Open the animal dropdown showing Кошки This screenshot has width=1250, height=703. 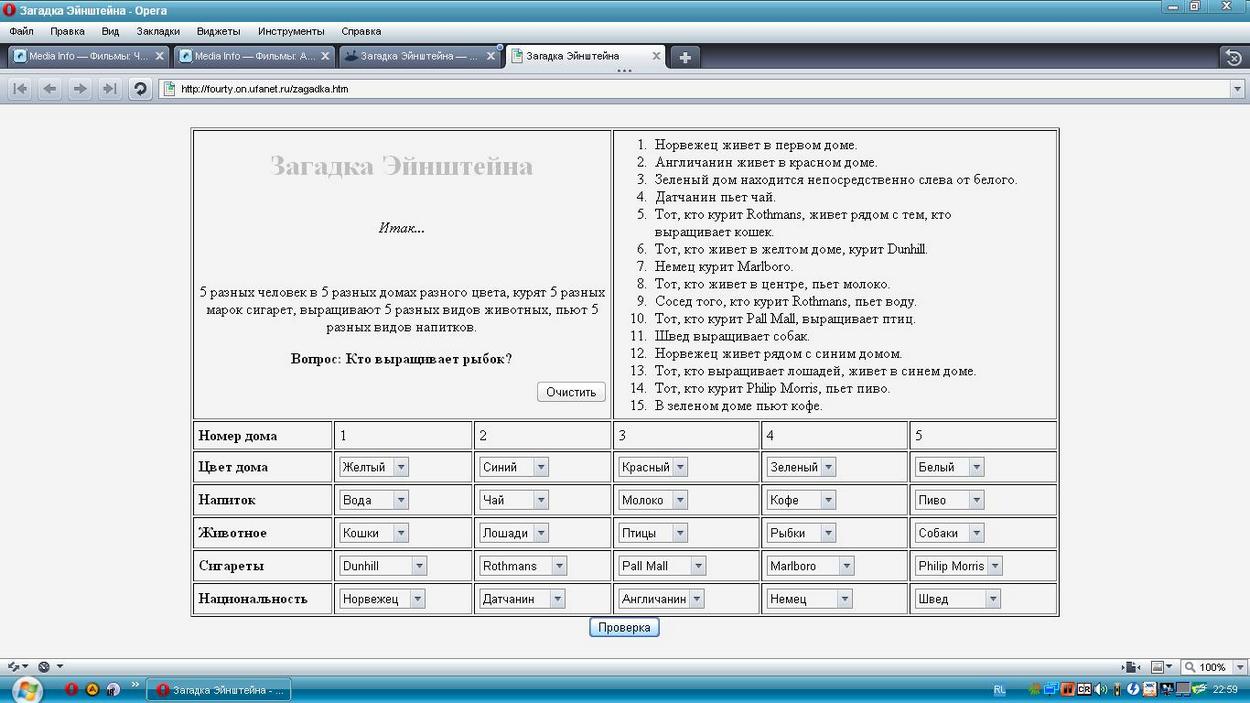374,533
